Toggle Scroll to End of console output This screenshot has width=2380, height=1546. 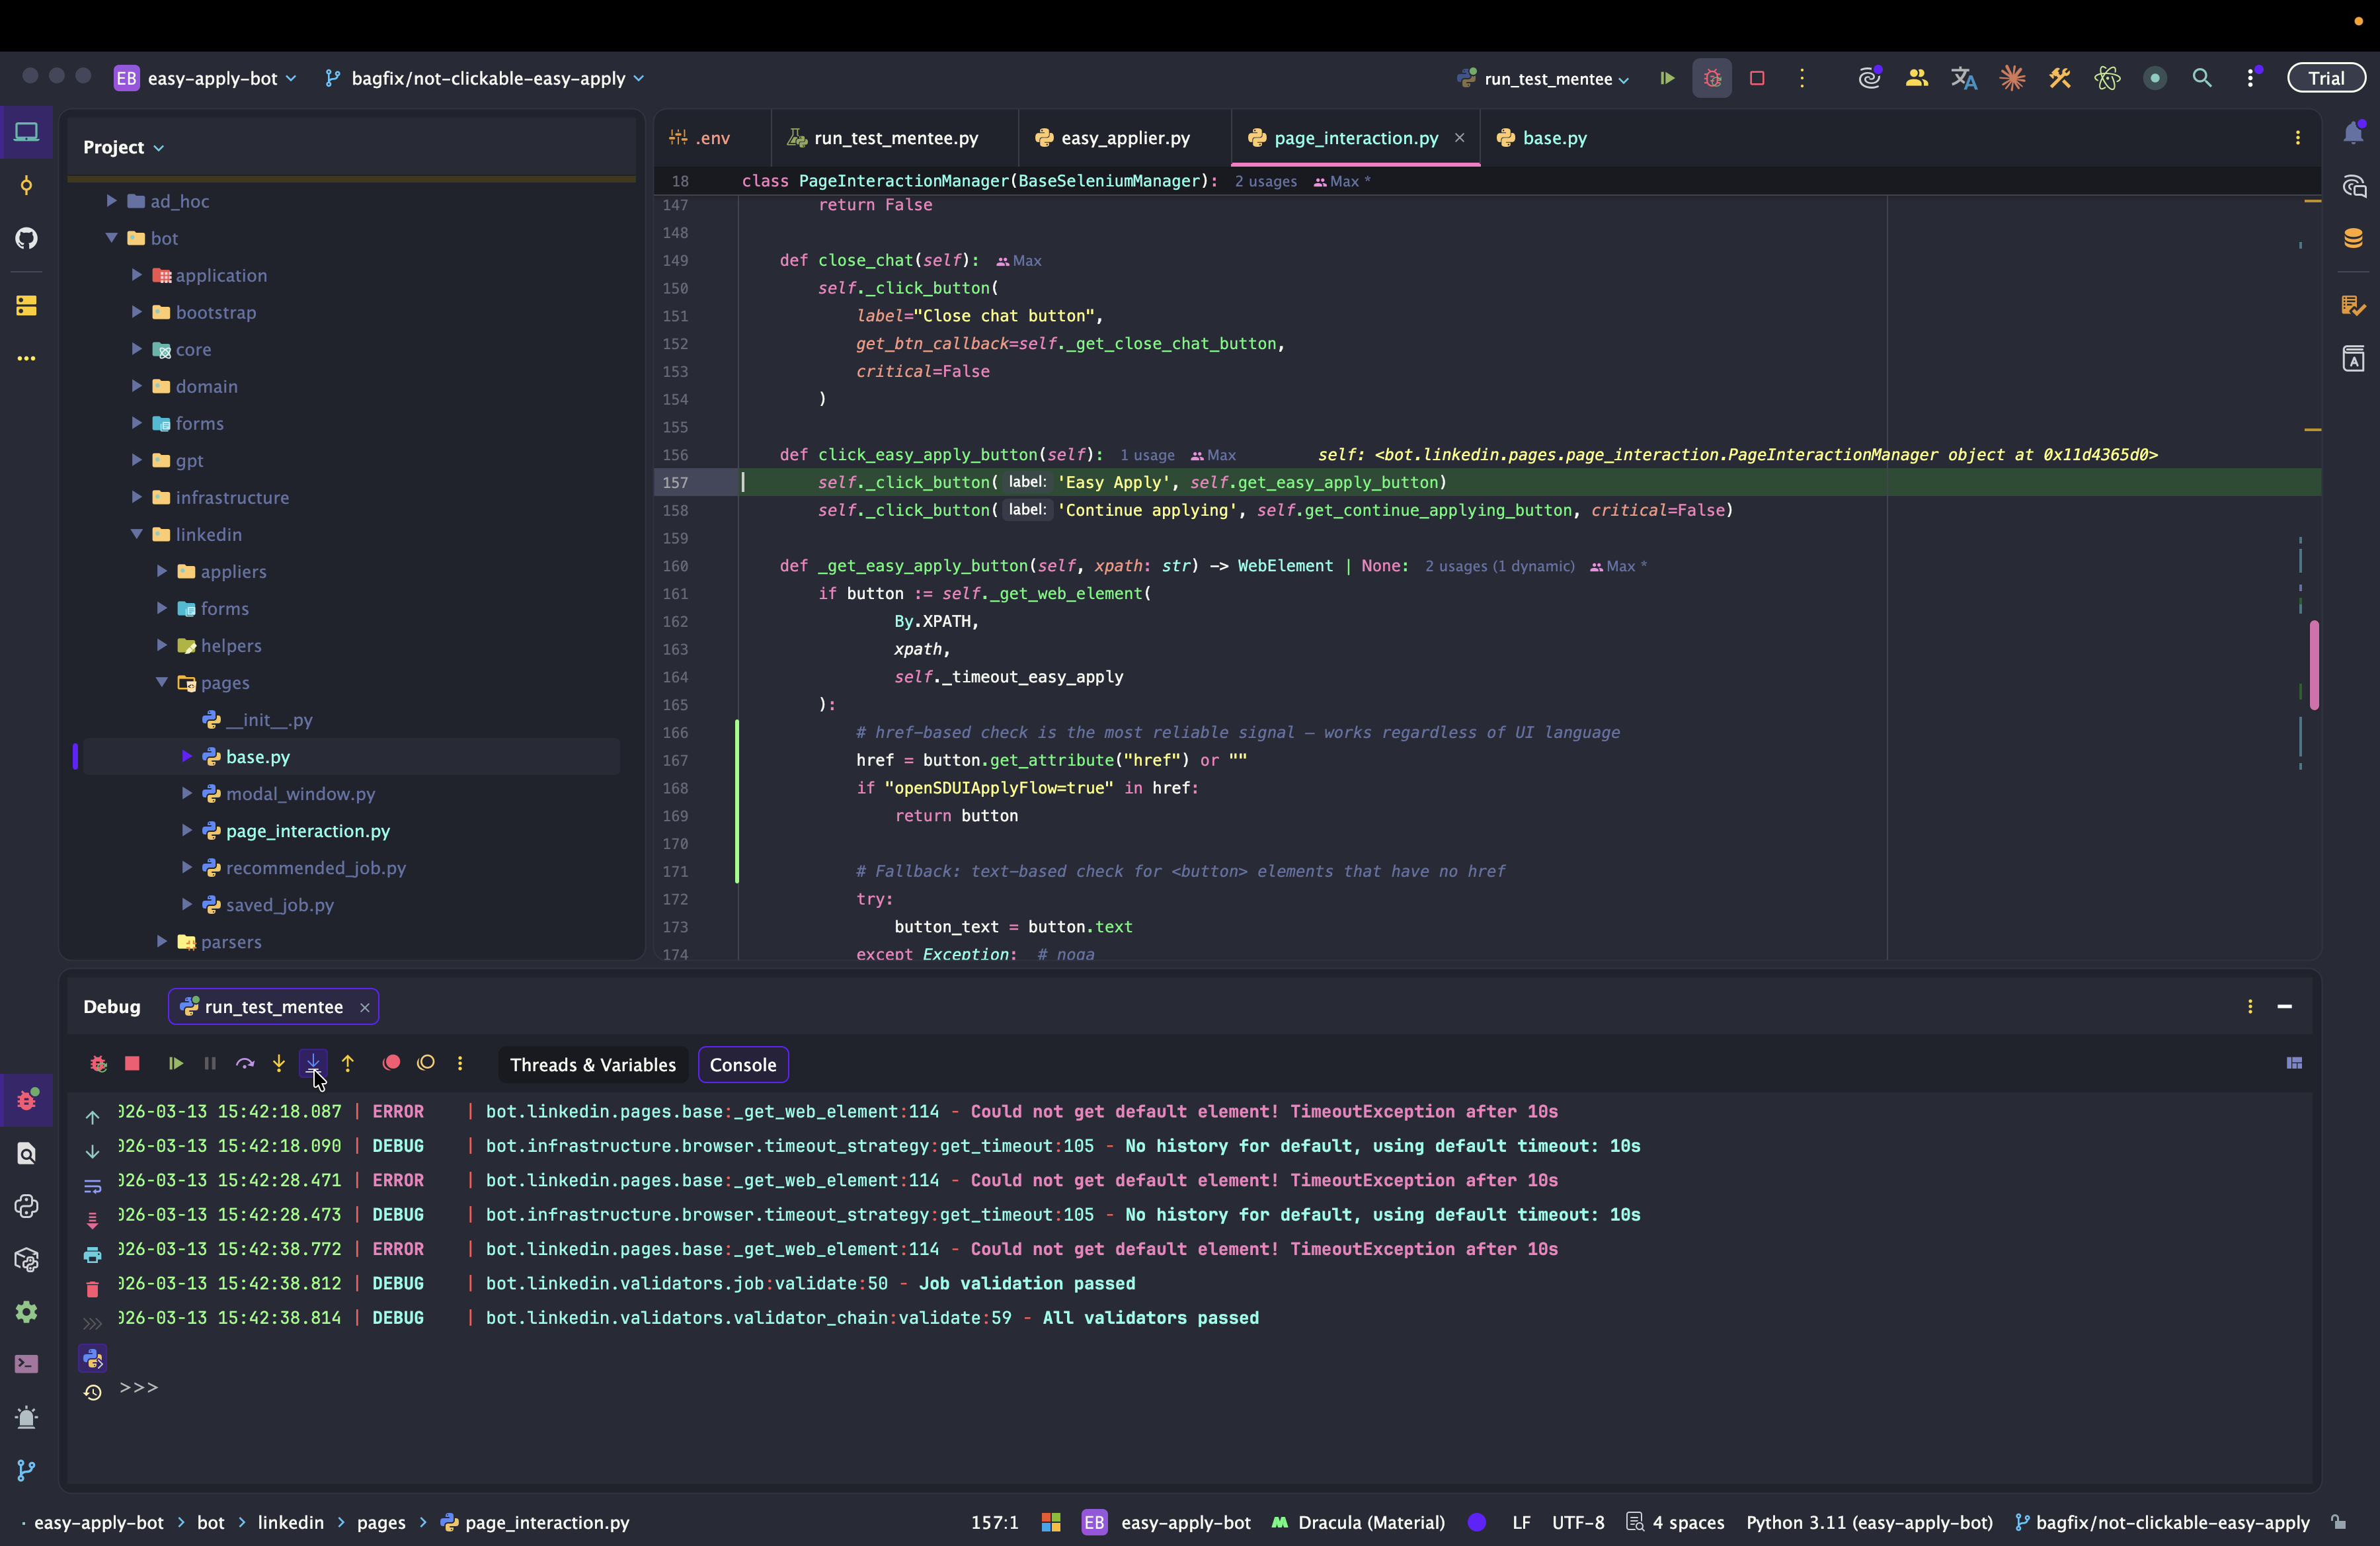[x=92, y=1220]
